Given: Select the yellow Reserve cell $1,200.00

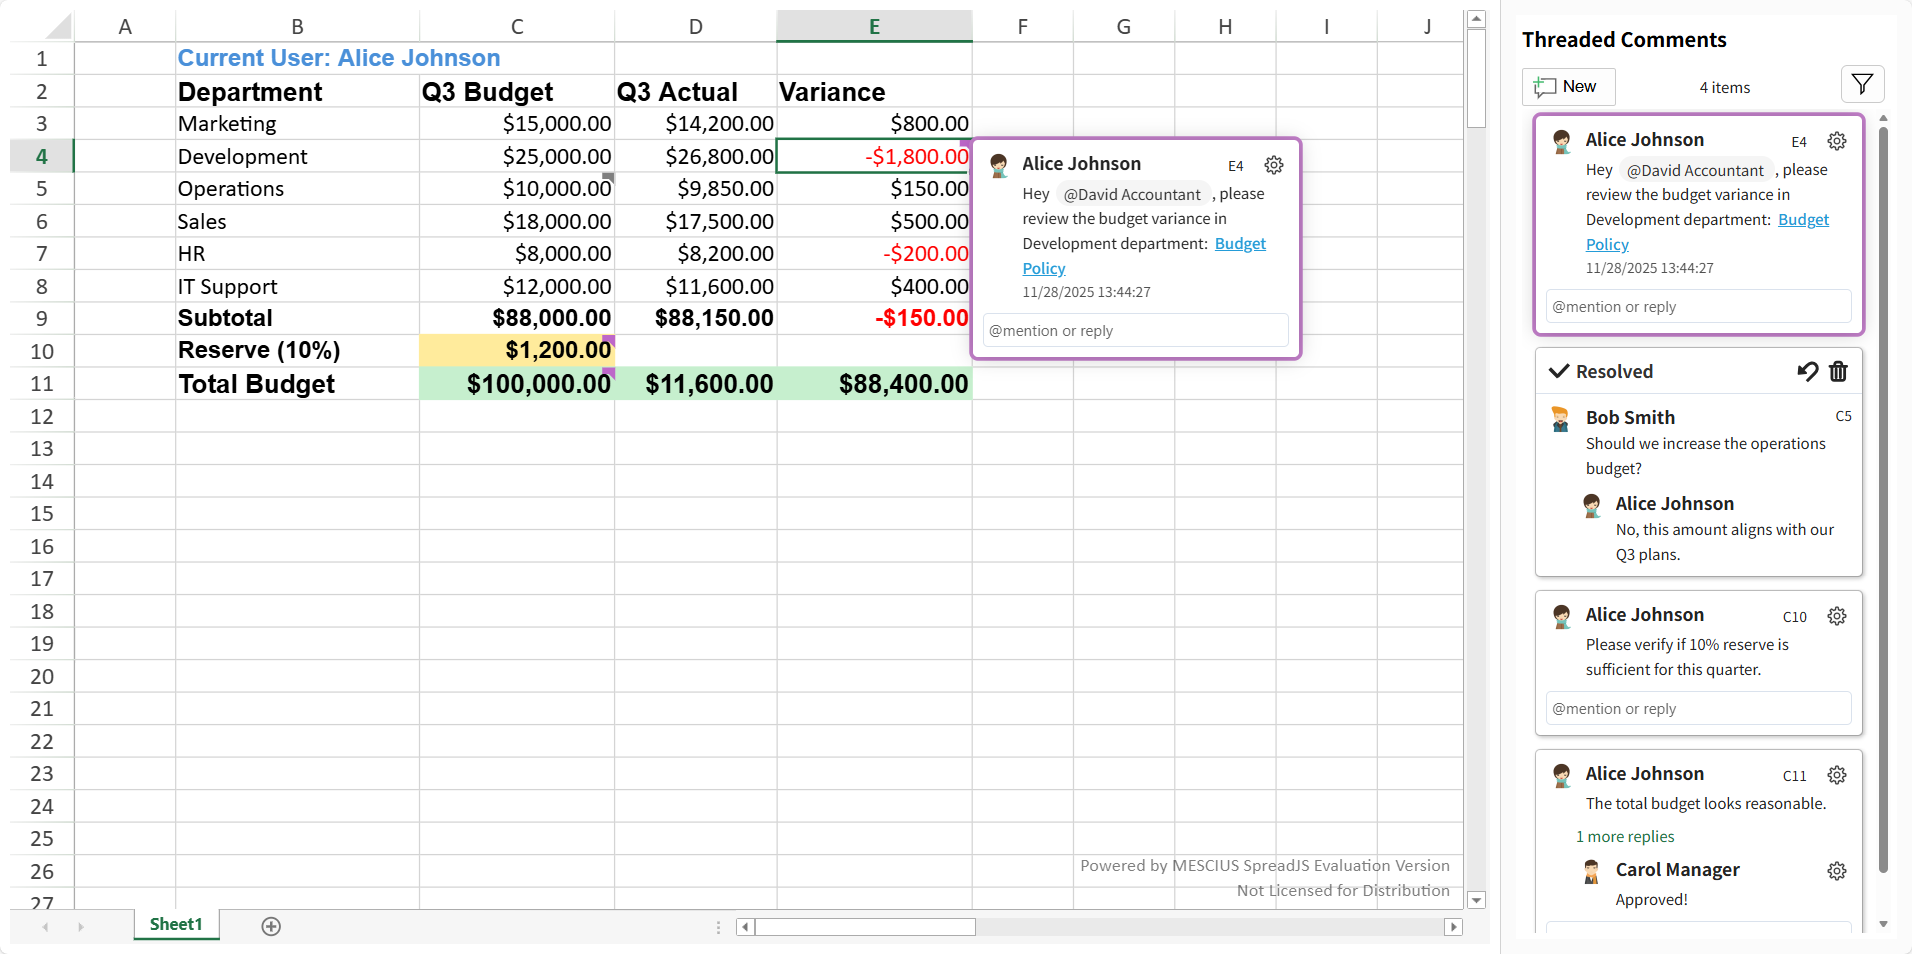Looking at the screenshot, I should point(517,351).
